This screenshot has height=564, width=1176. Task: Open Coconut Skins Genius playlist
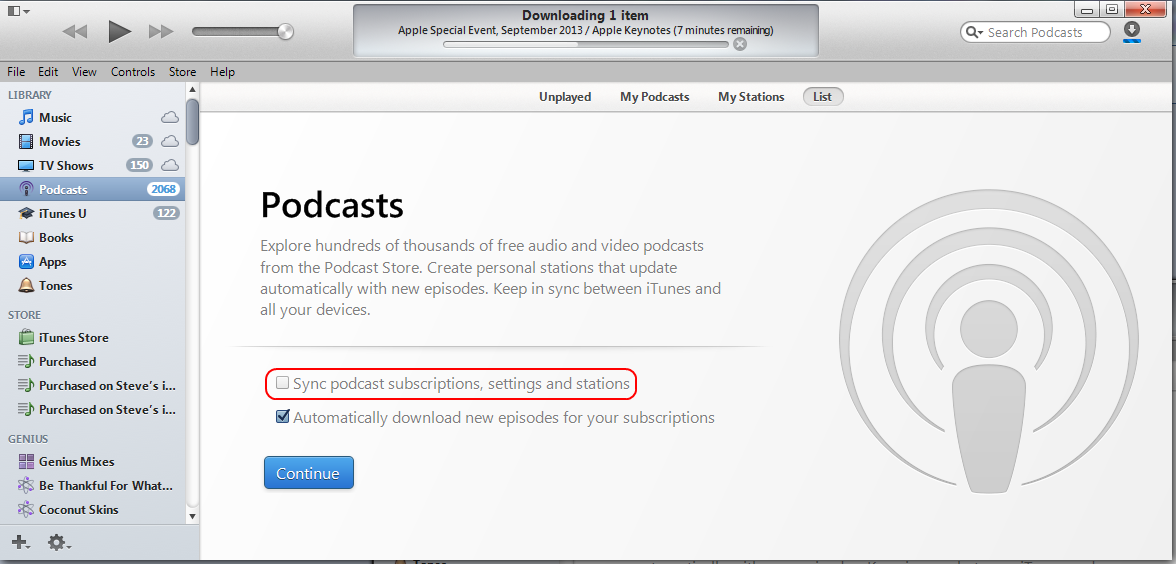click(92, 510)
